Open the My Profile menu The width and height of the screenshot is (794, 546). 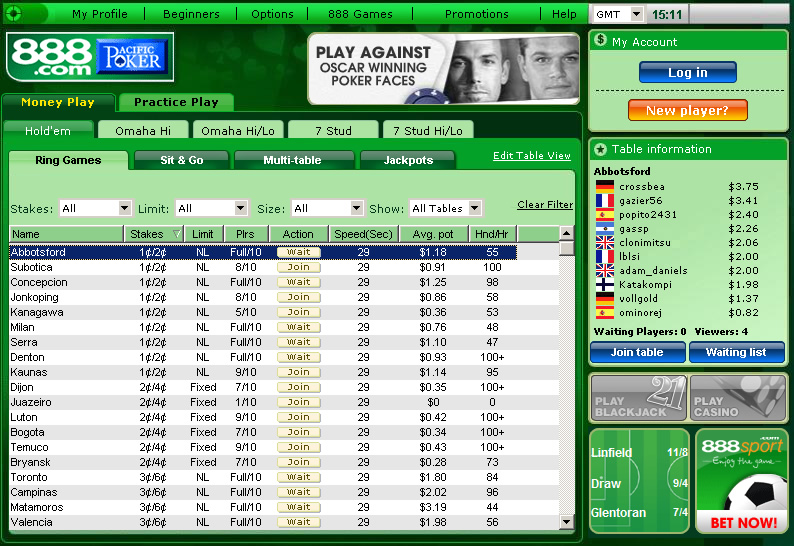tap(100, 14)
